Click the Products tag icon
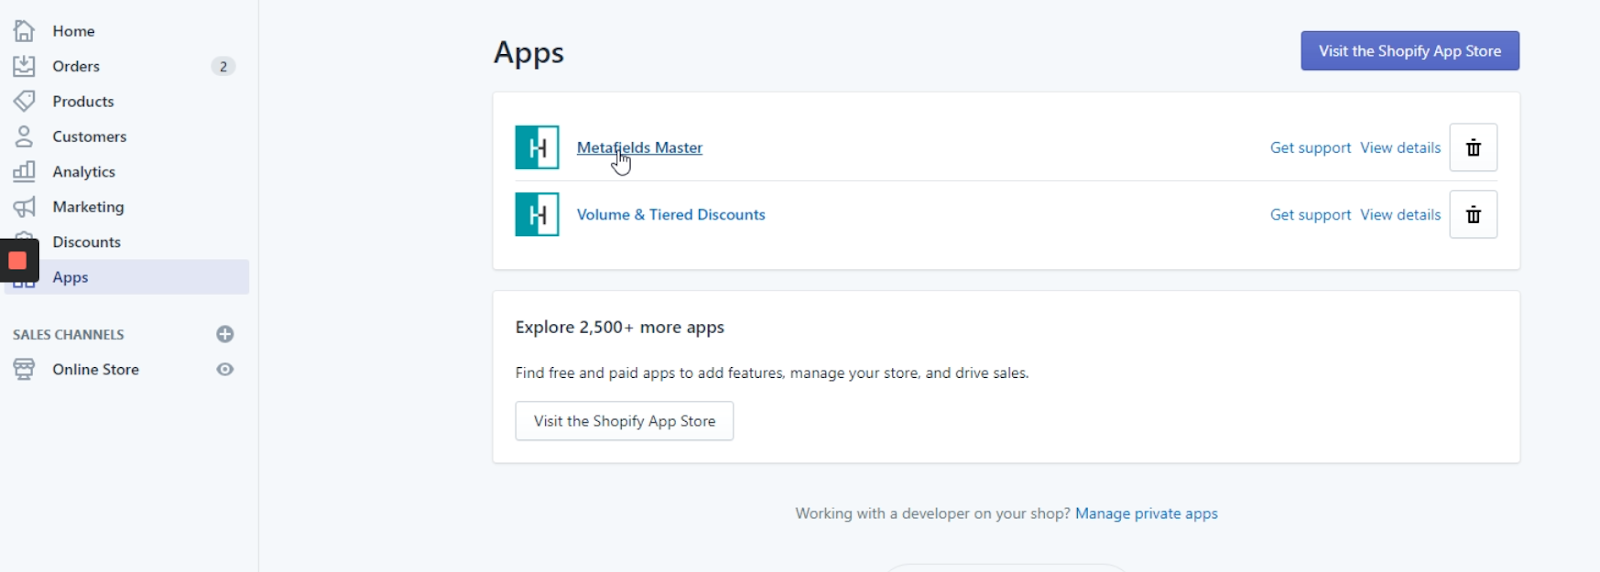This screenshot has height=572, width=1600. pos(24,101)
